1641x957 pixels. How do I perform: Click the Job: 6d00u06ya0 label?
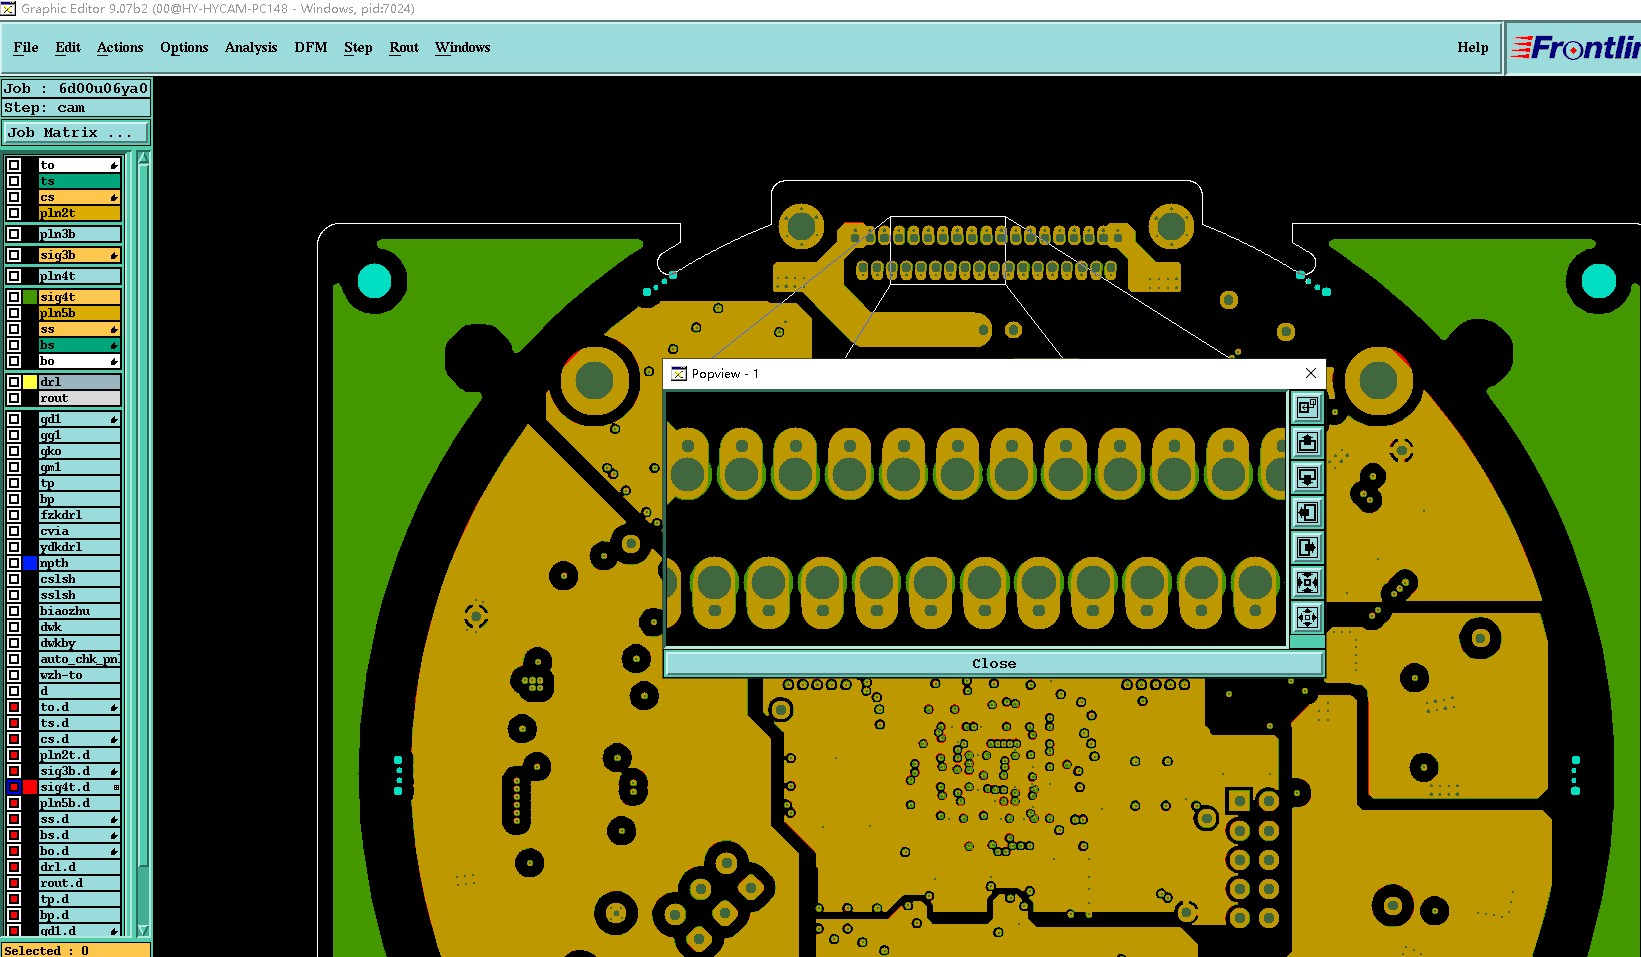(x=76, y=88)
